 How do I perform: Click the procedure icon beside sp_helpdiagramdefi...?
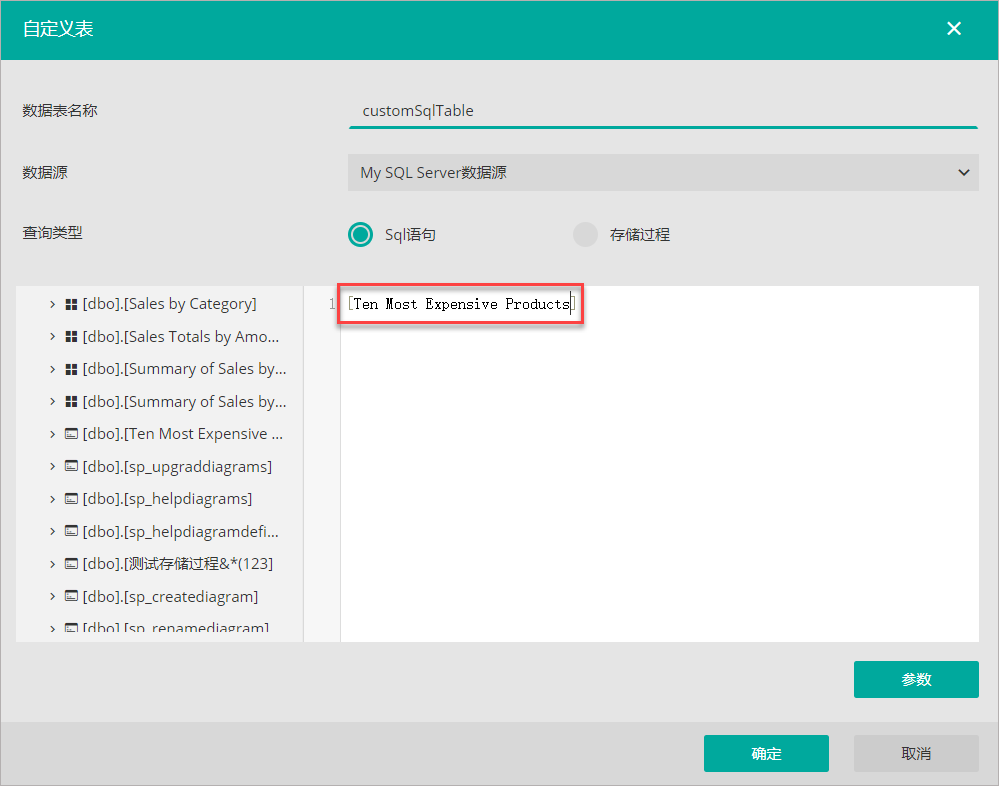71,531
